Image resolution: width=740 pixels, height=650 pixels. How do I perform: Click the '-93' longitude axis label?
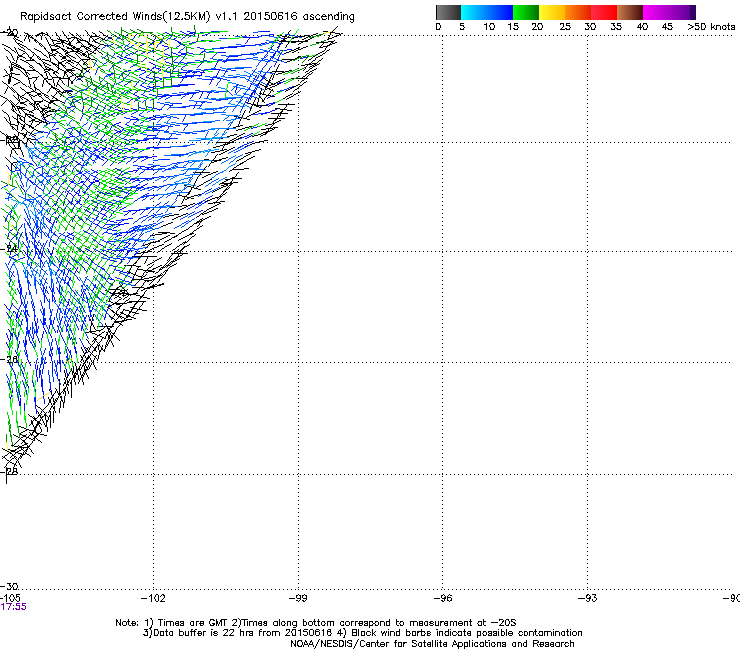(588, 599)
